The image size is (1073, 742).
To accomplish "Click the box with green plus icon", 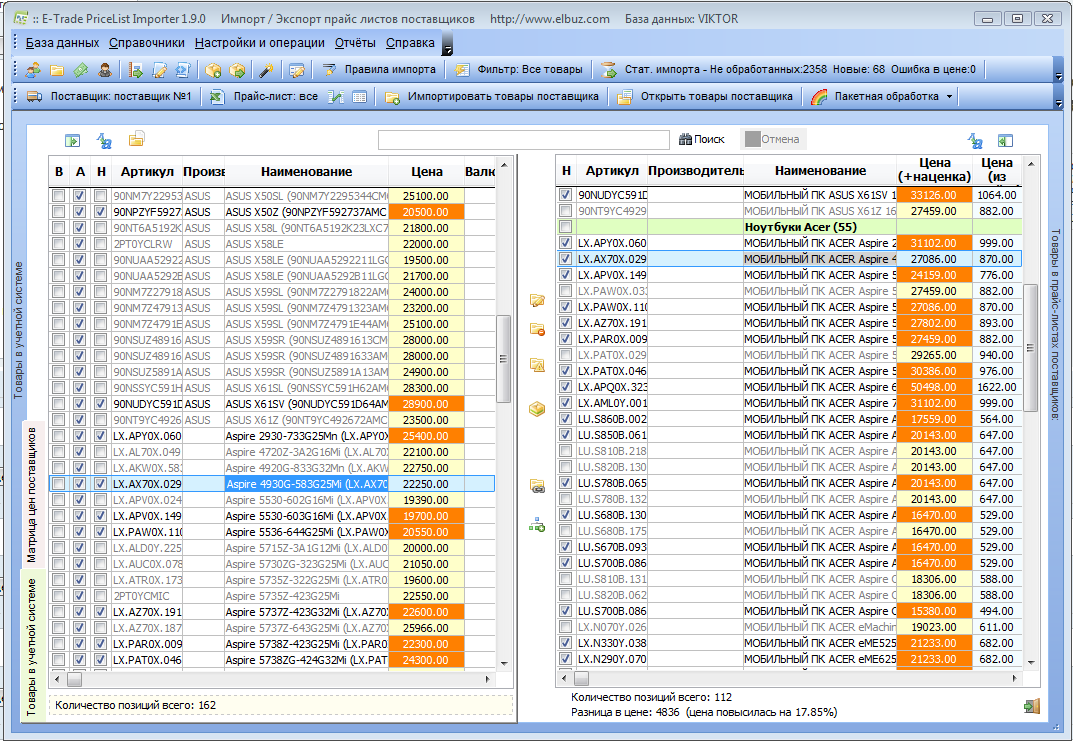I will (x=213, y=70).
